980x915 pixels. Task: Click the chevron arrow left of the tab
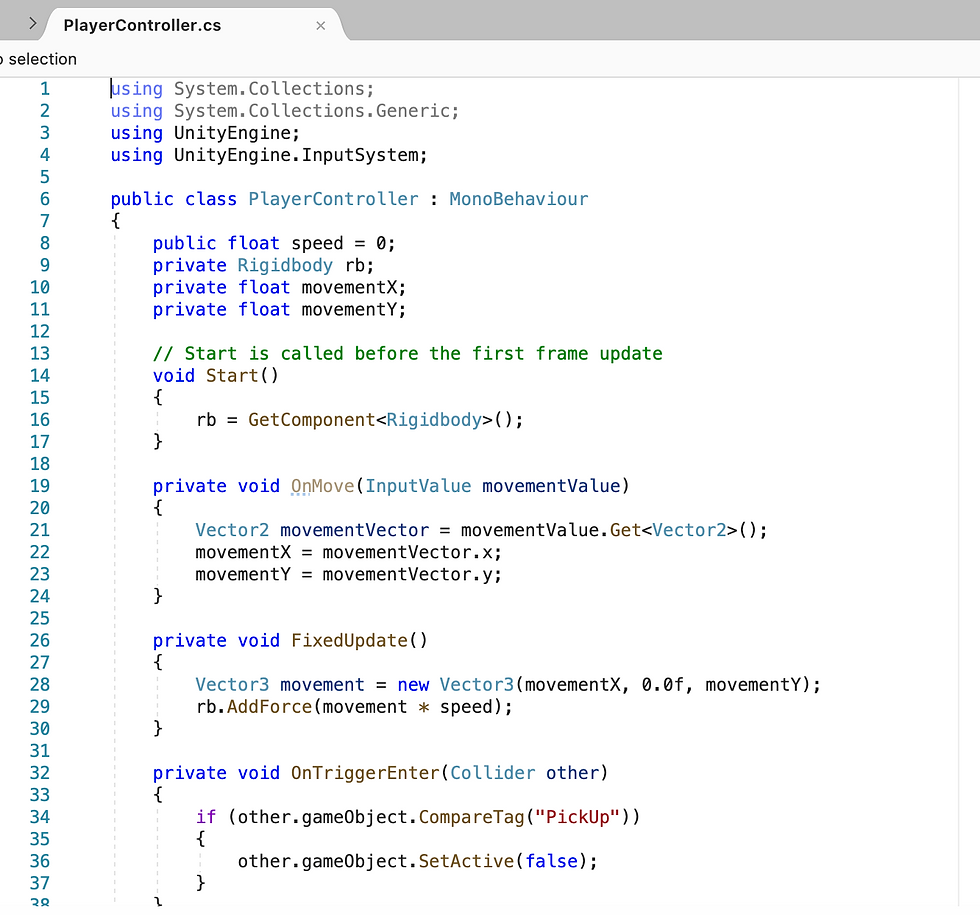coord(32,24)
